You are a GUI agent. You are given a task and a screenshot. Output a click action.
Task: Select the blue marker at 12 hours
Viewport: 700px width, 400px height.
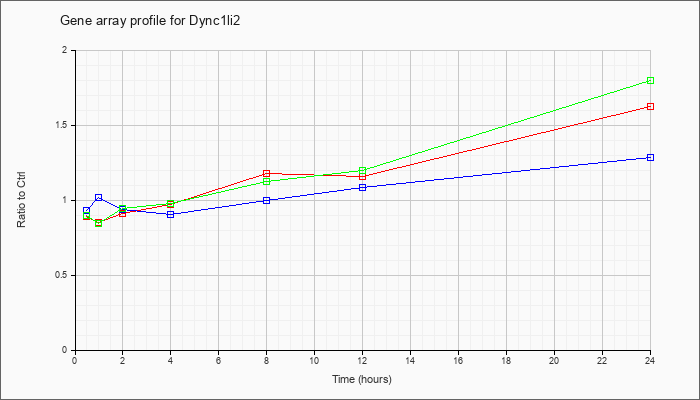362,187
